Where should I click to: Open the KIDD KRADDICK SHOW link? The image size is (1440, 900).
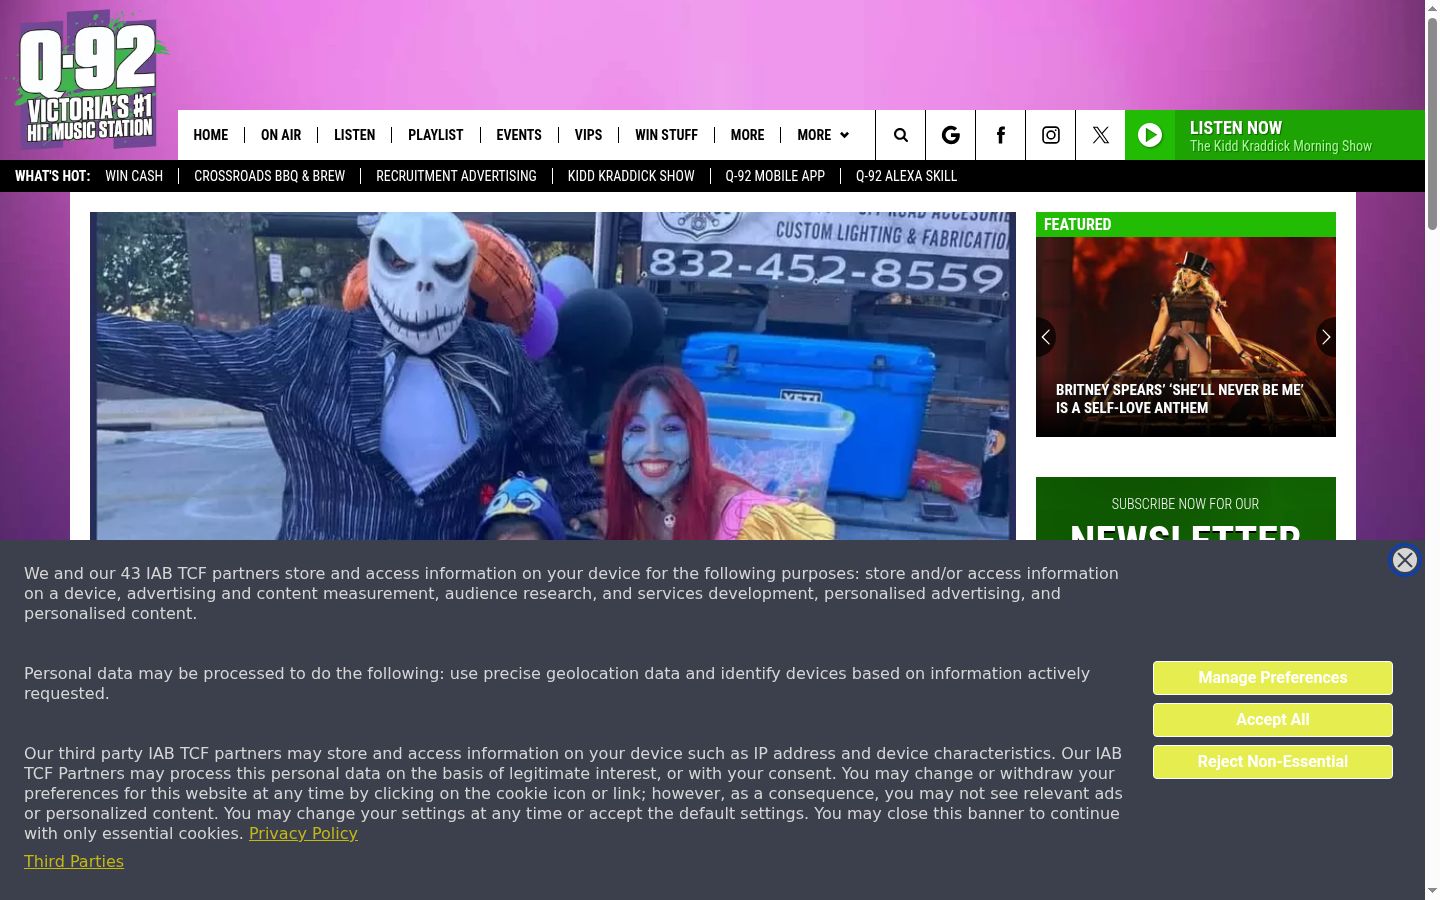tap(631, 176)
